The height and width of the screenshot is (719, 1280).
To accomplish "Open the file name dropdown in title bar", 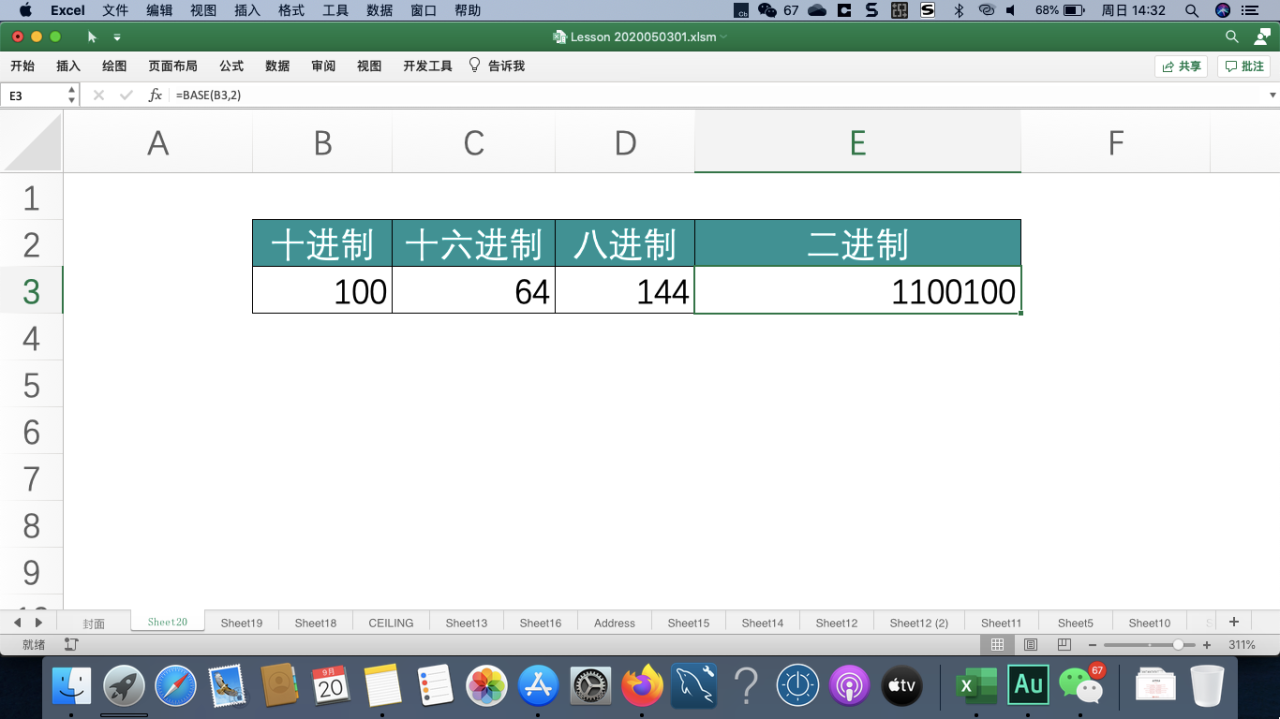I will coord(723,37).
